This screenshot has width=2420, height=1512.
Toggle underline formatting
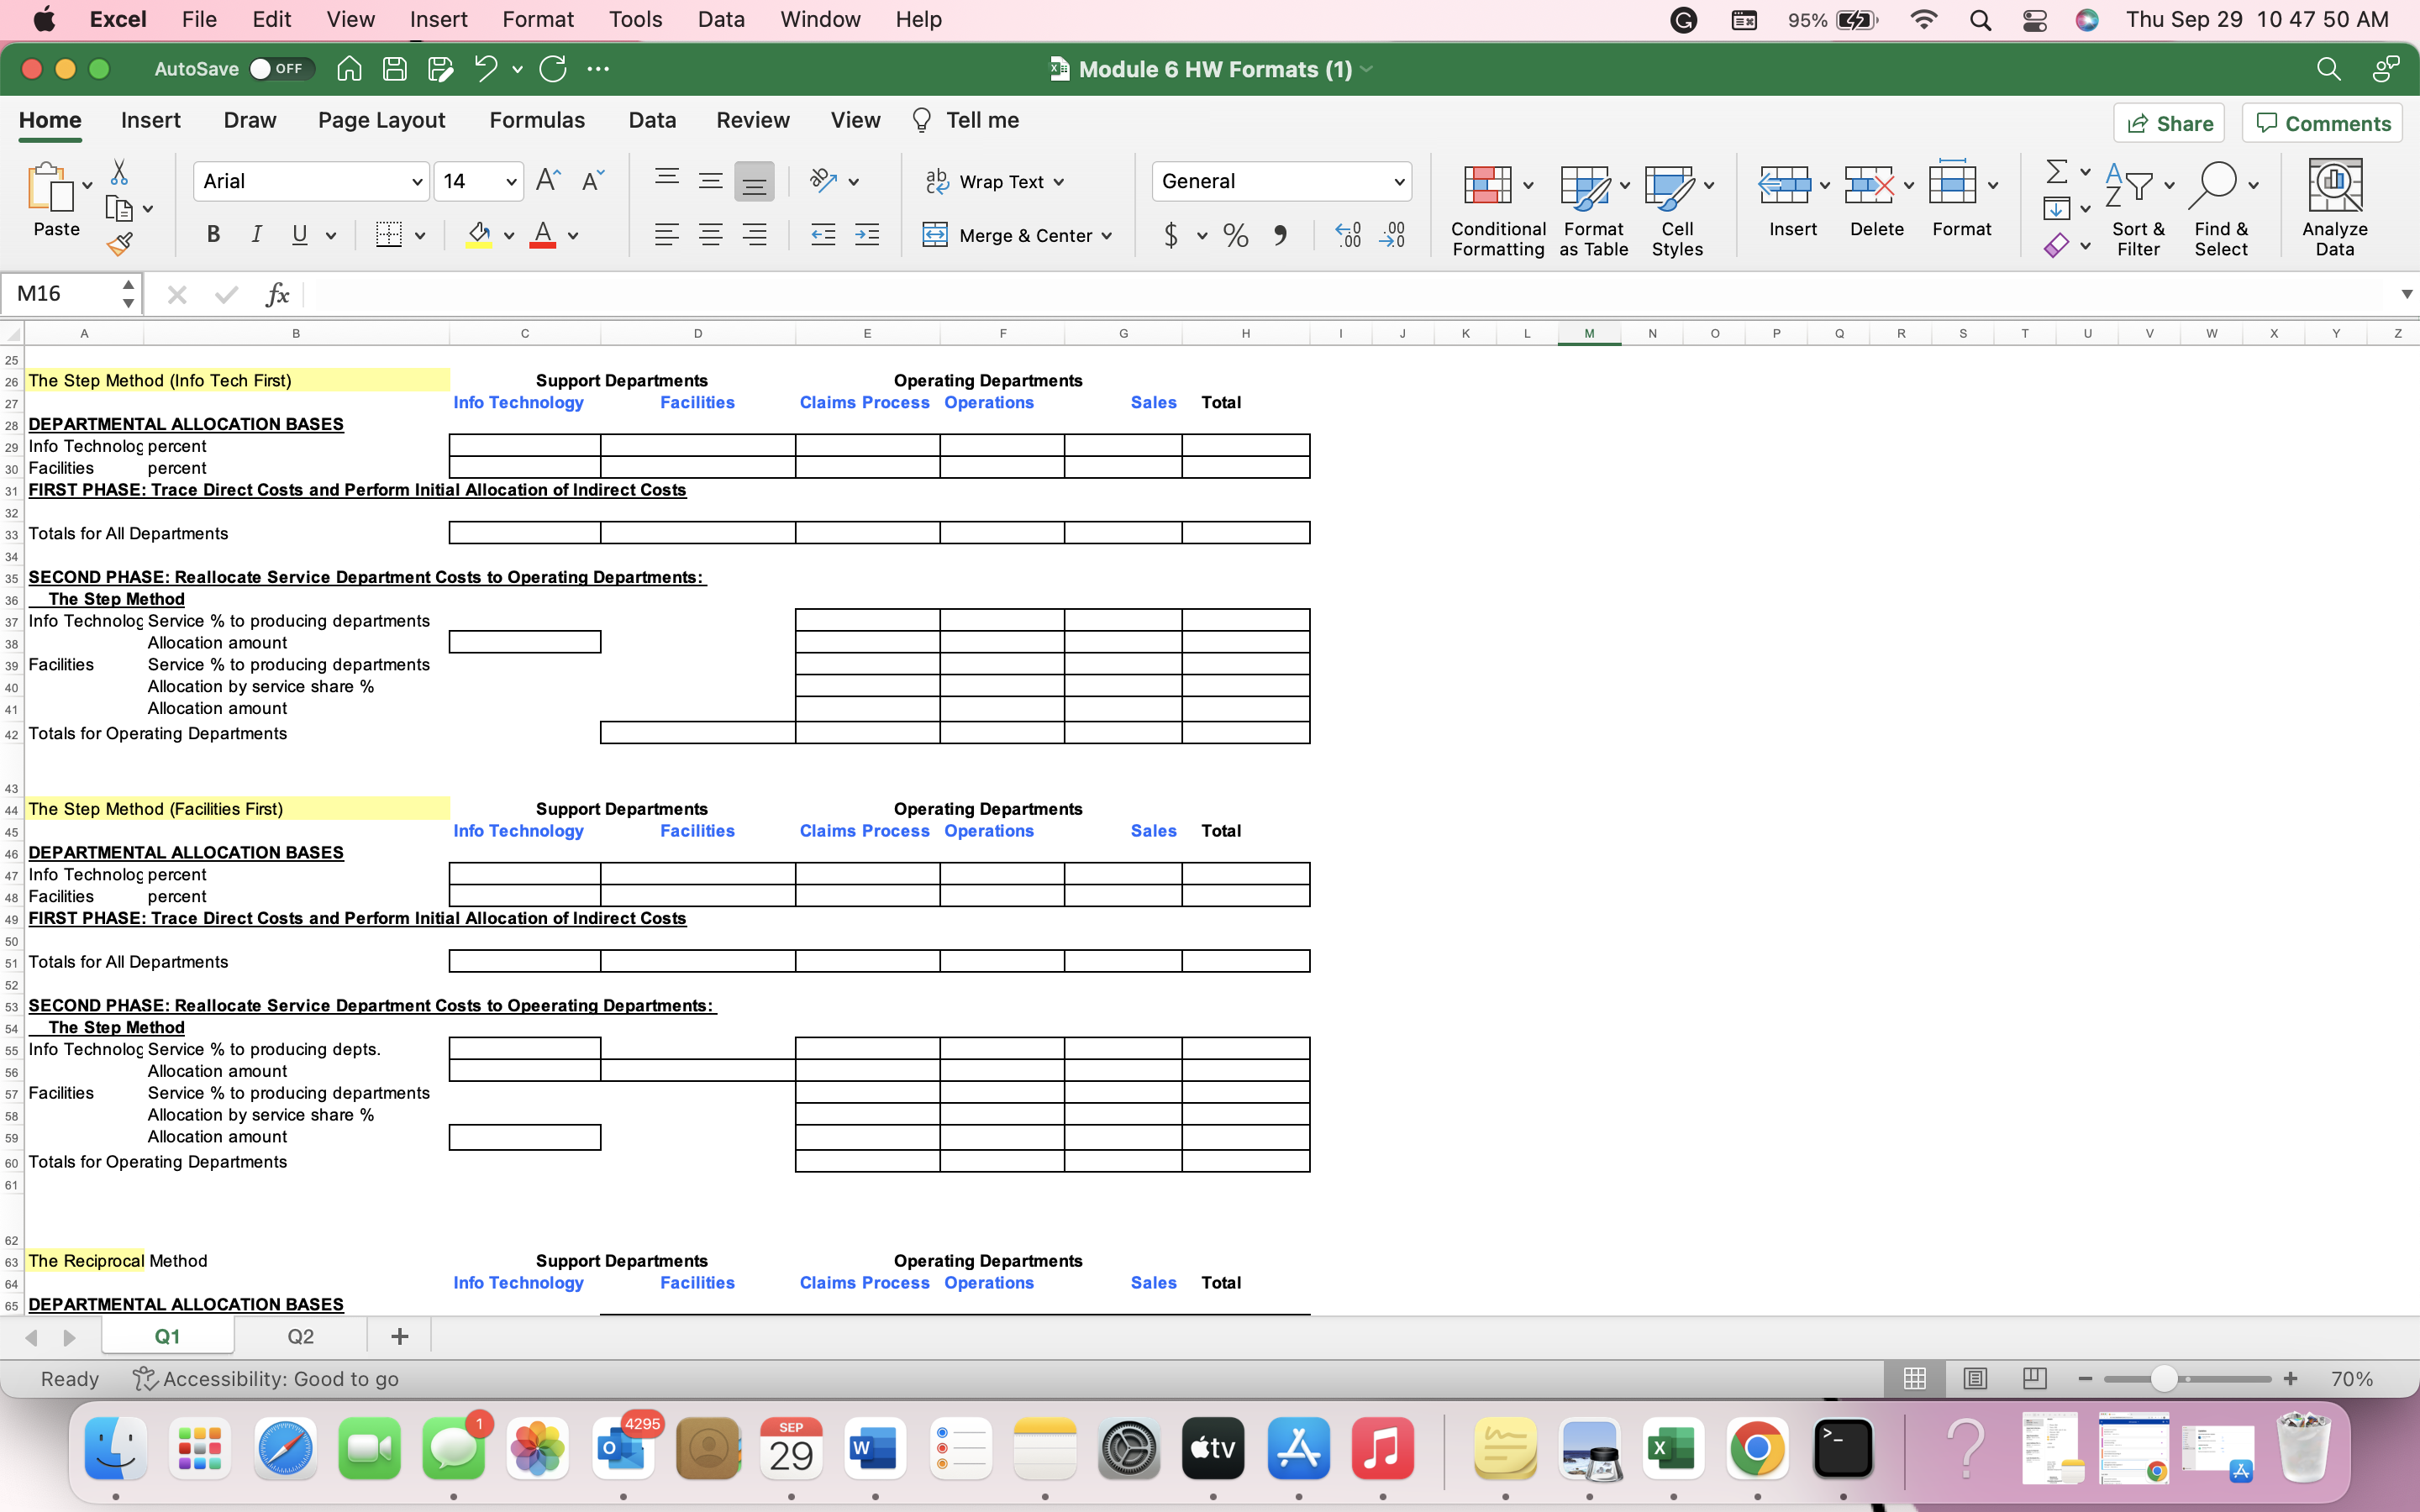pos(300,235)
